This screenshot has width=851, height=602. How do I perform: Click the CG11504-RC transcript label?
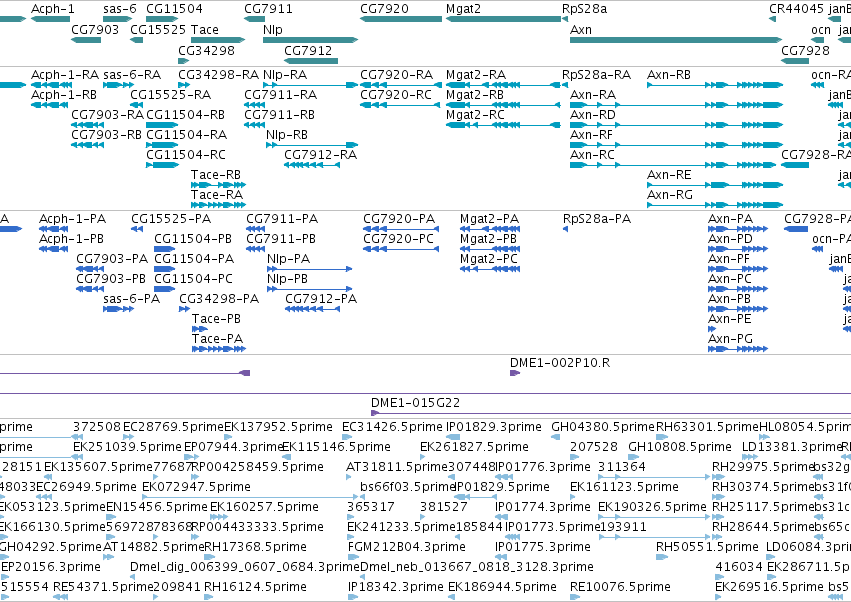[x=186, y=155]
